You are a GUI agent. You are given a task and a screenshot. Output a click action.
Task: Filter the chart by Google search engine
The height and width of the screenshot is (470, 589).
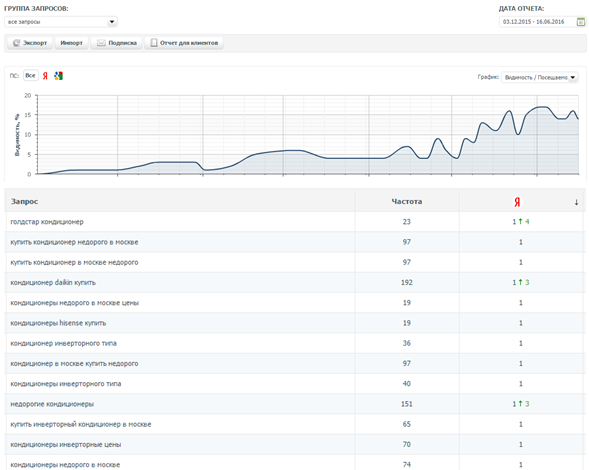click(58, 76)
